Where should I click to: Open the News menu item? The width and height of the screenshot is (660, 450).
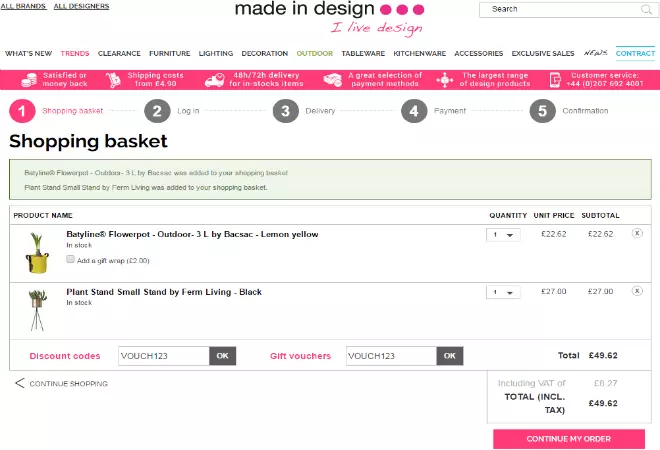pos(595,53)
